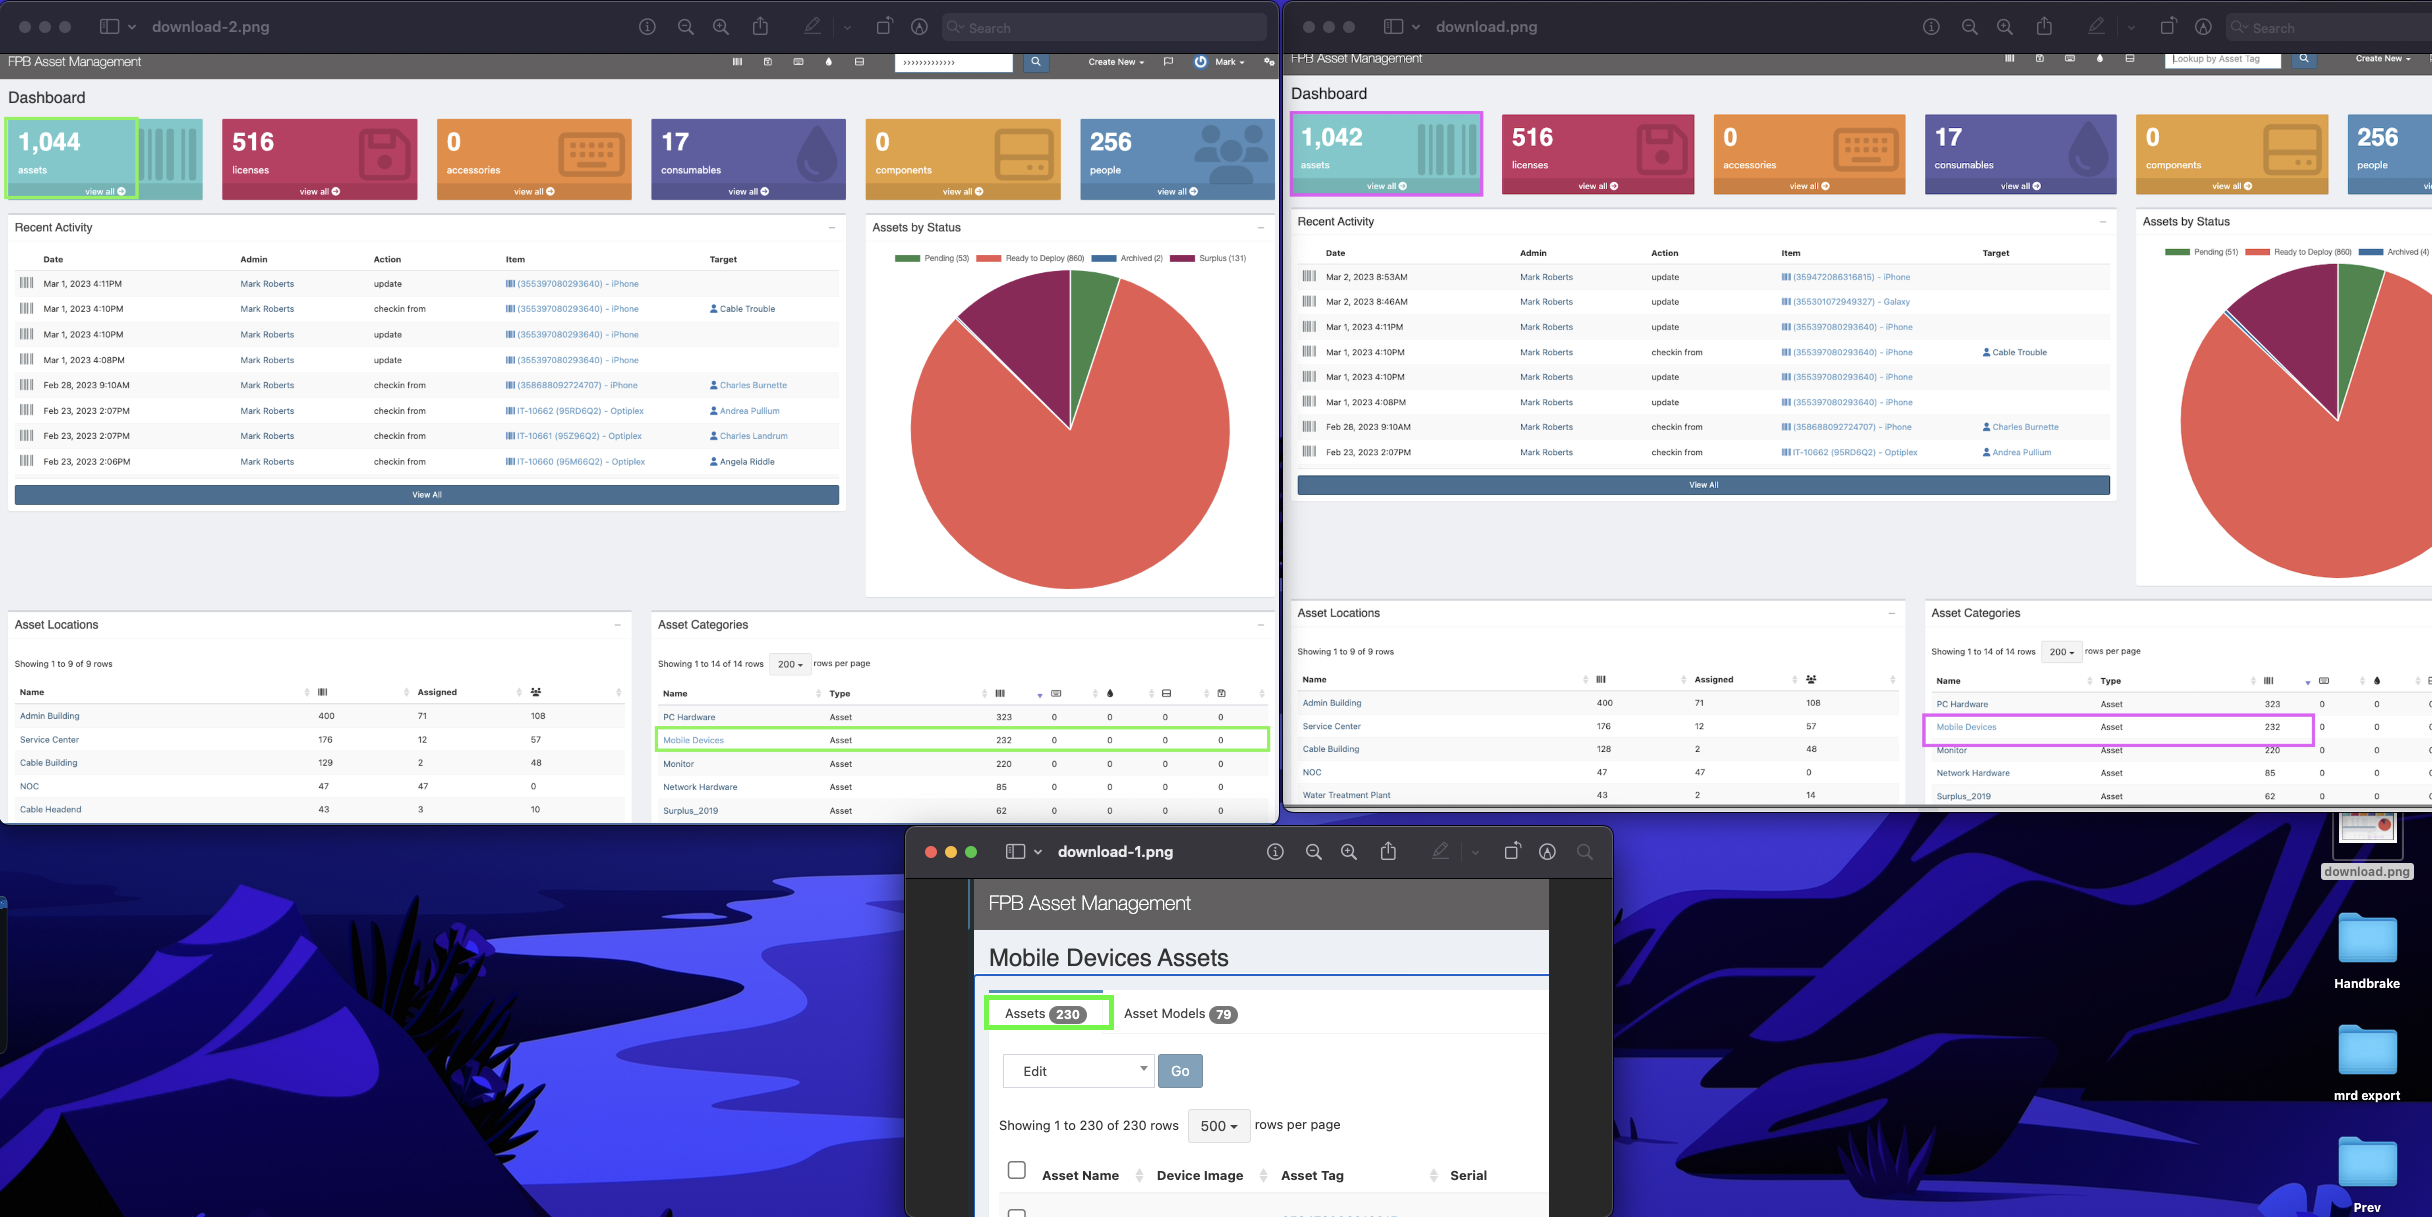Open checkout notifications via the flag icon
Image resolution: width=2432 pixels, height=1217 pixels.
[1169, 61]
